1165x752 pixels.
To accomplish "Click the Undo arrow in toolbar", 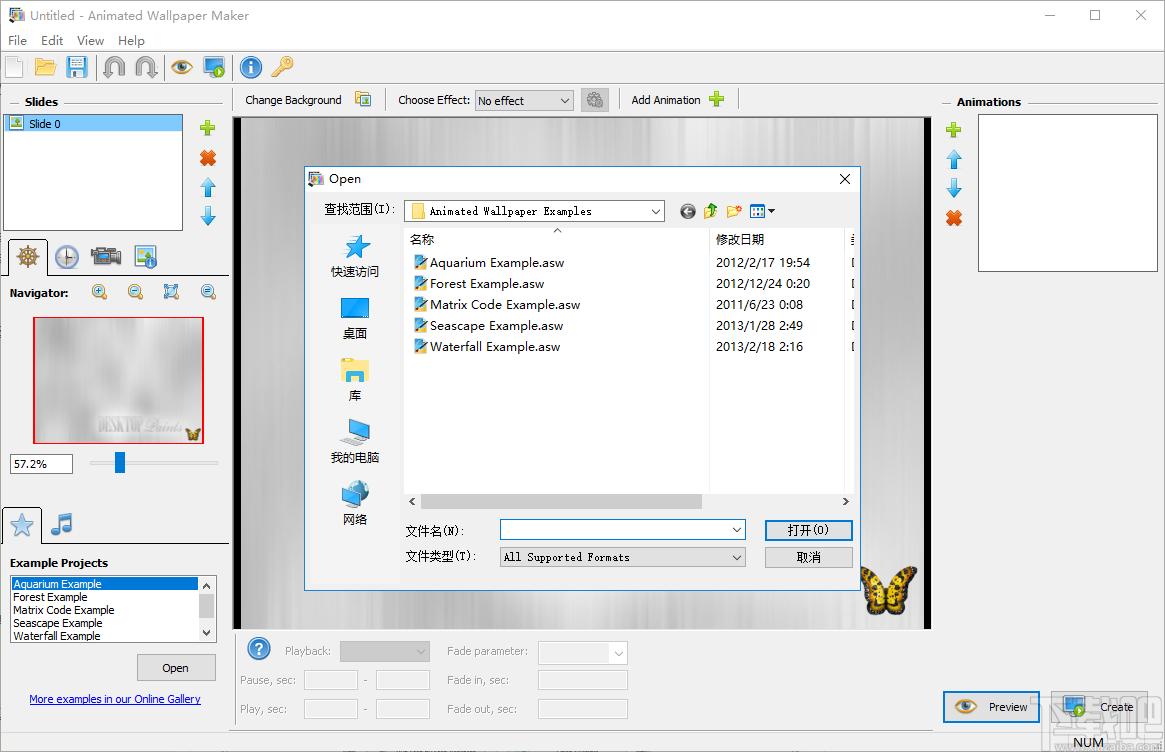I will [114, 67].
